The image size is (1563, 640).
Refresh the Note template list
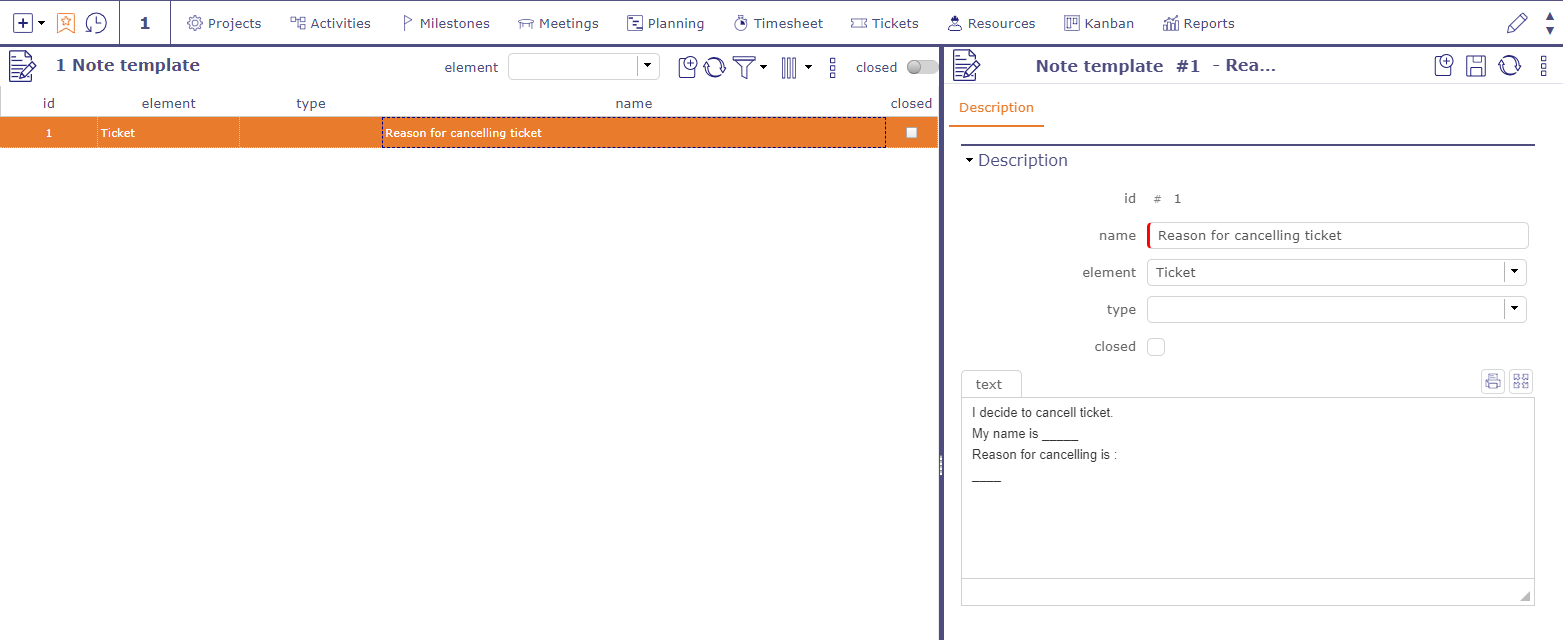point(714,66)
